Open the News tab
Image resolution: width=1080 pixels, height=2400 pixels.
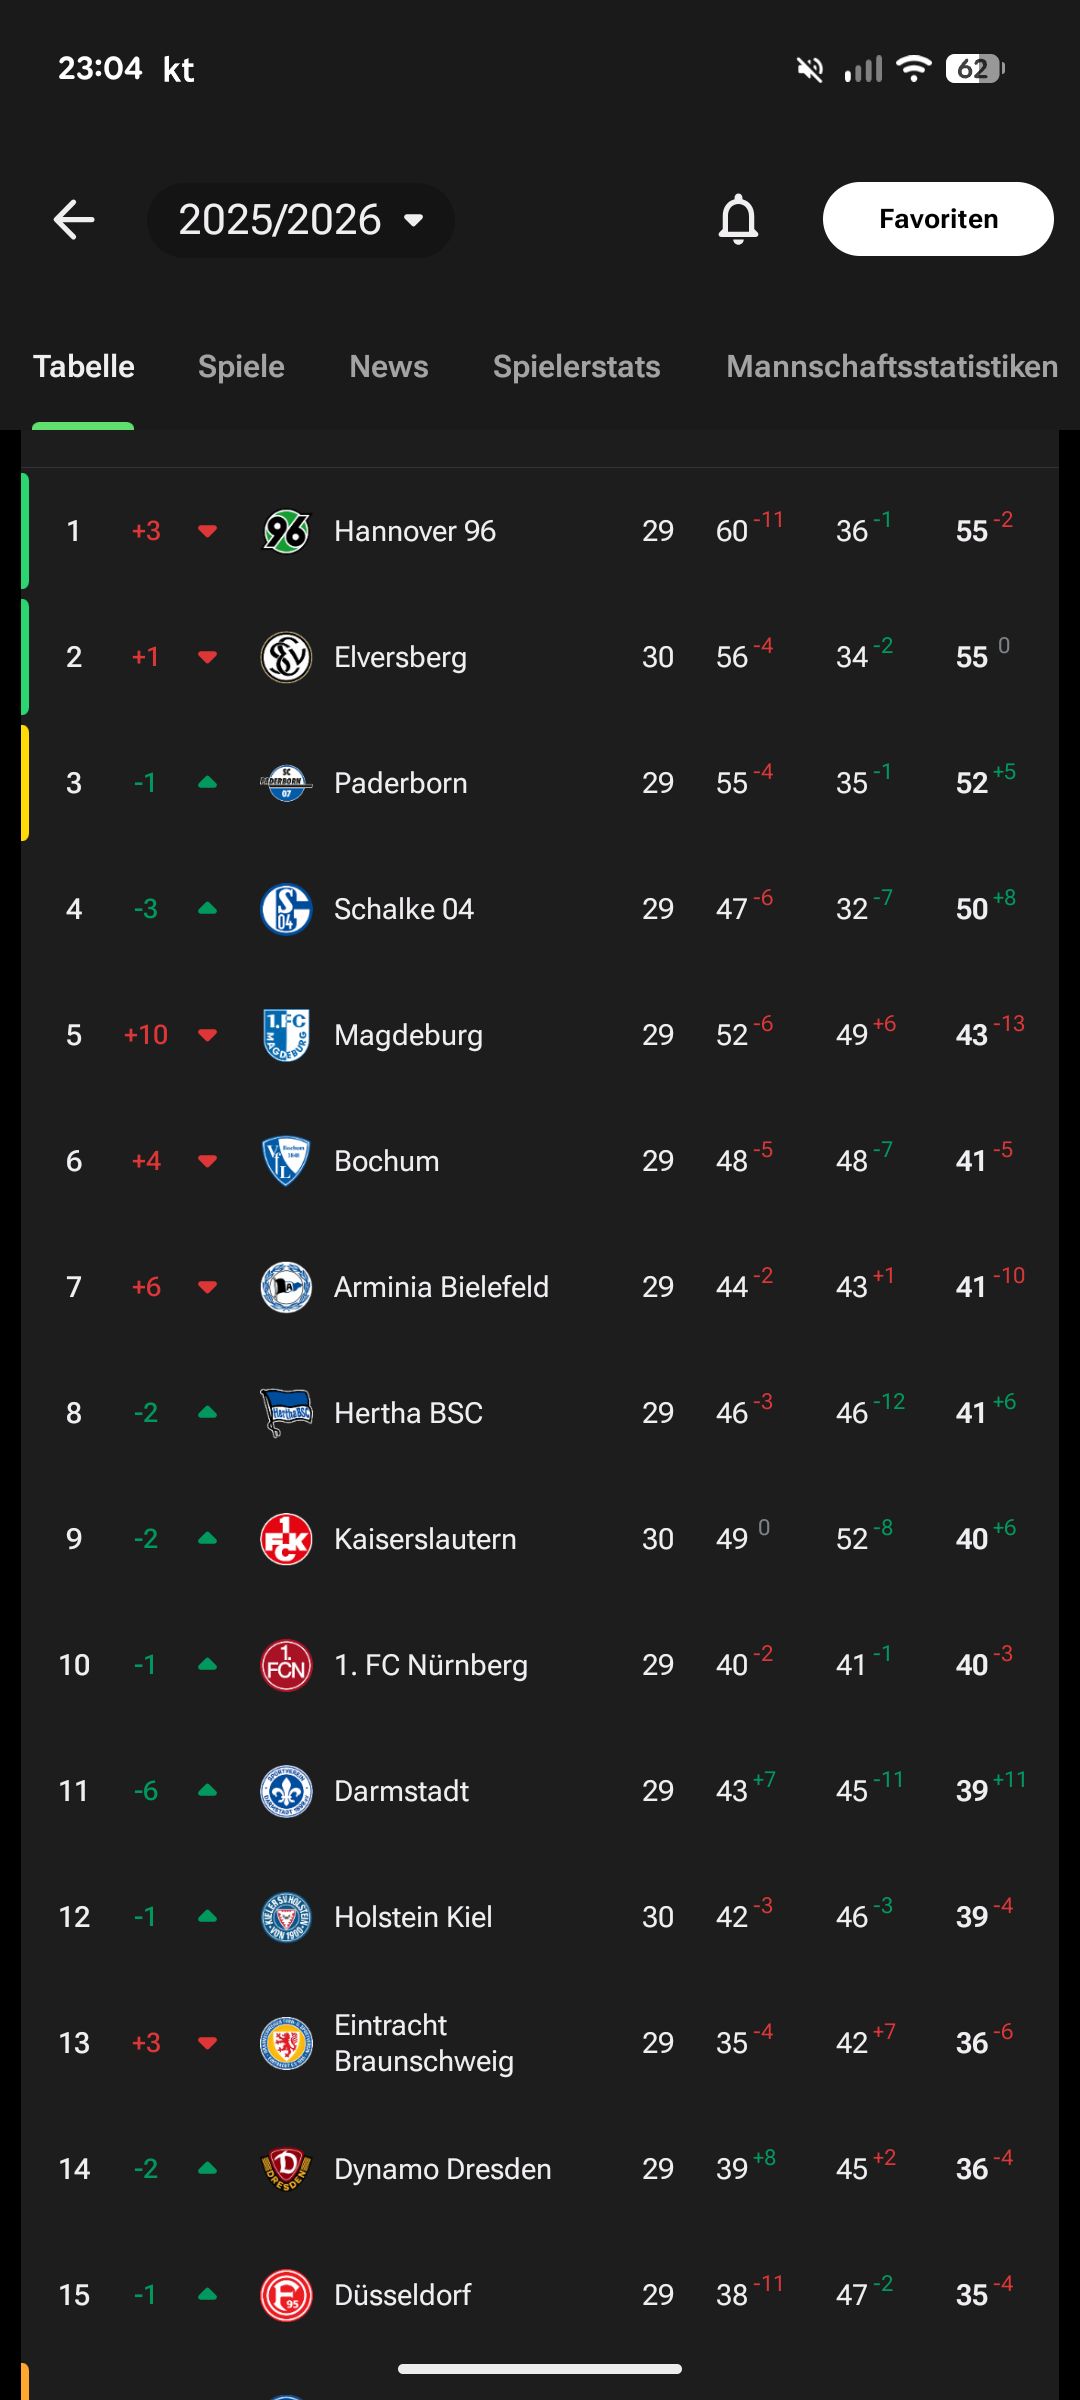(389, 367)
